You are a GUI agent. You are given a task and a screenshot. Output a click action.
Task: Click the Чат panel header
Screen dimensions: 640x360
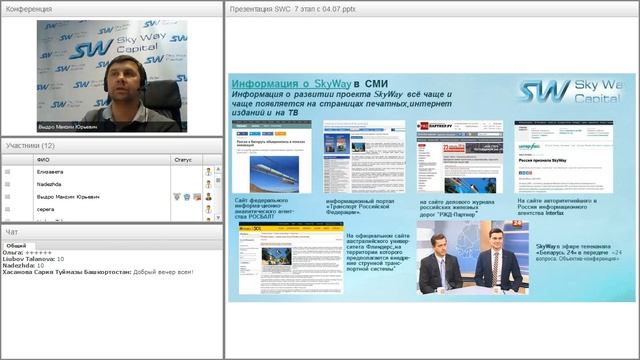pos(112,232)
